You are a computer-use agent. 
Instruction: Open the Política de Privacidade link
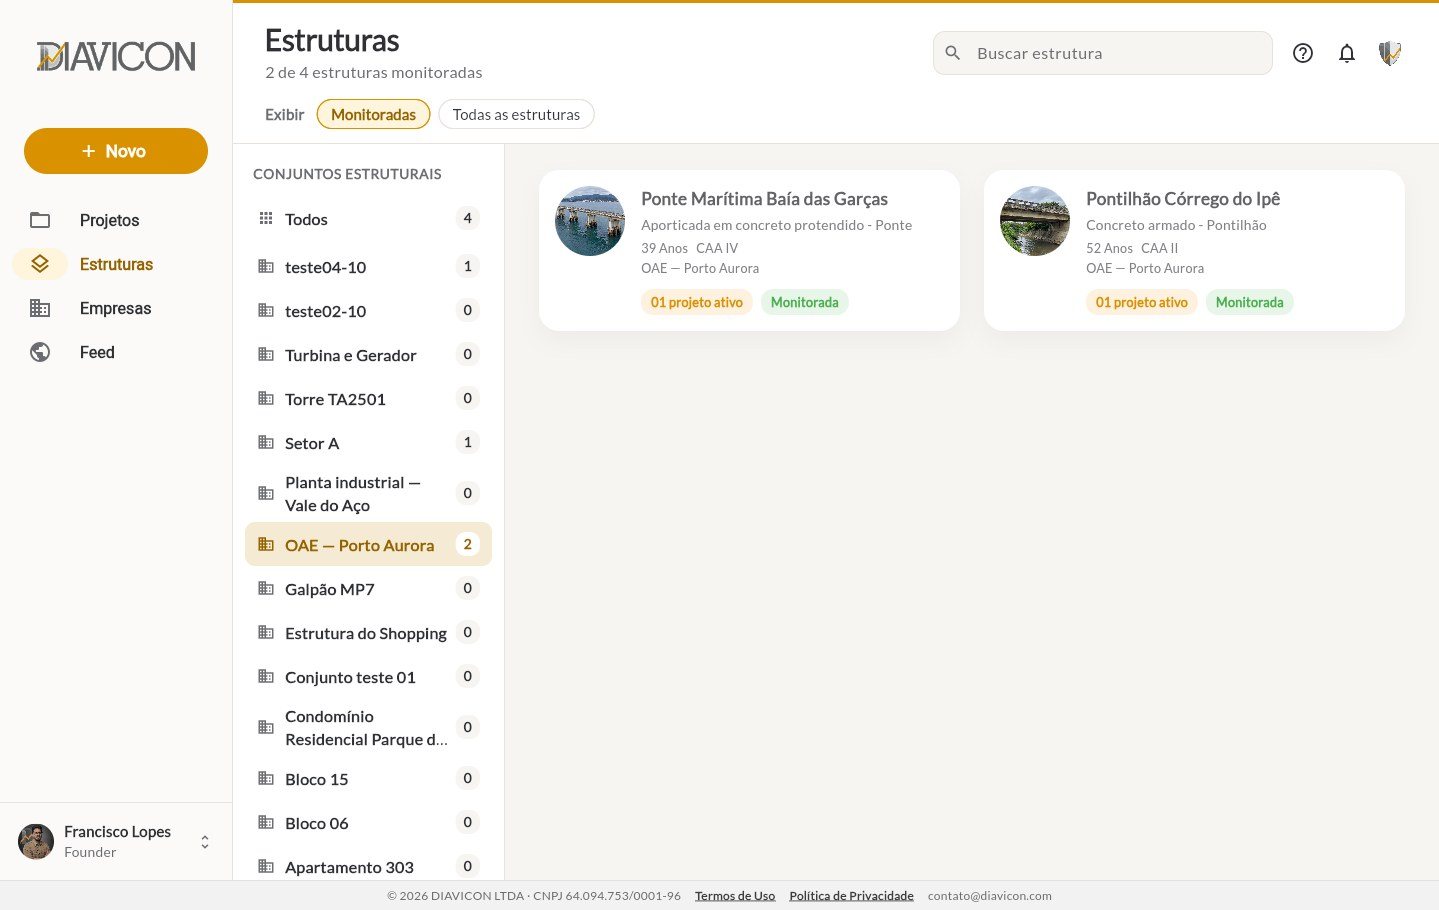tap(851, 896)
